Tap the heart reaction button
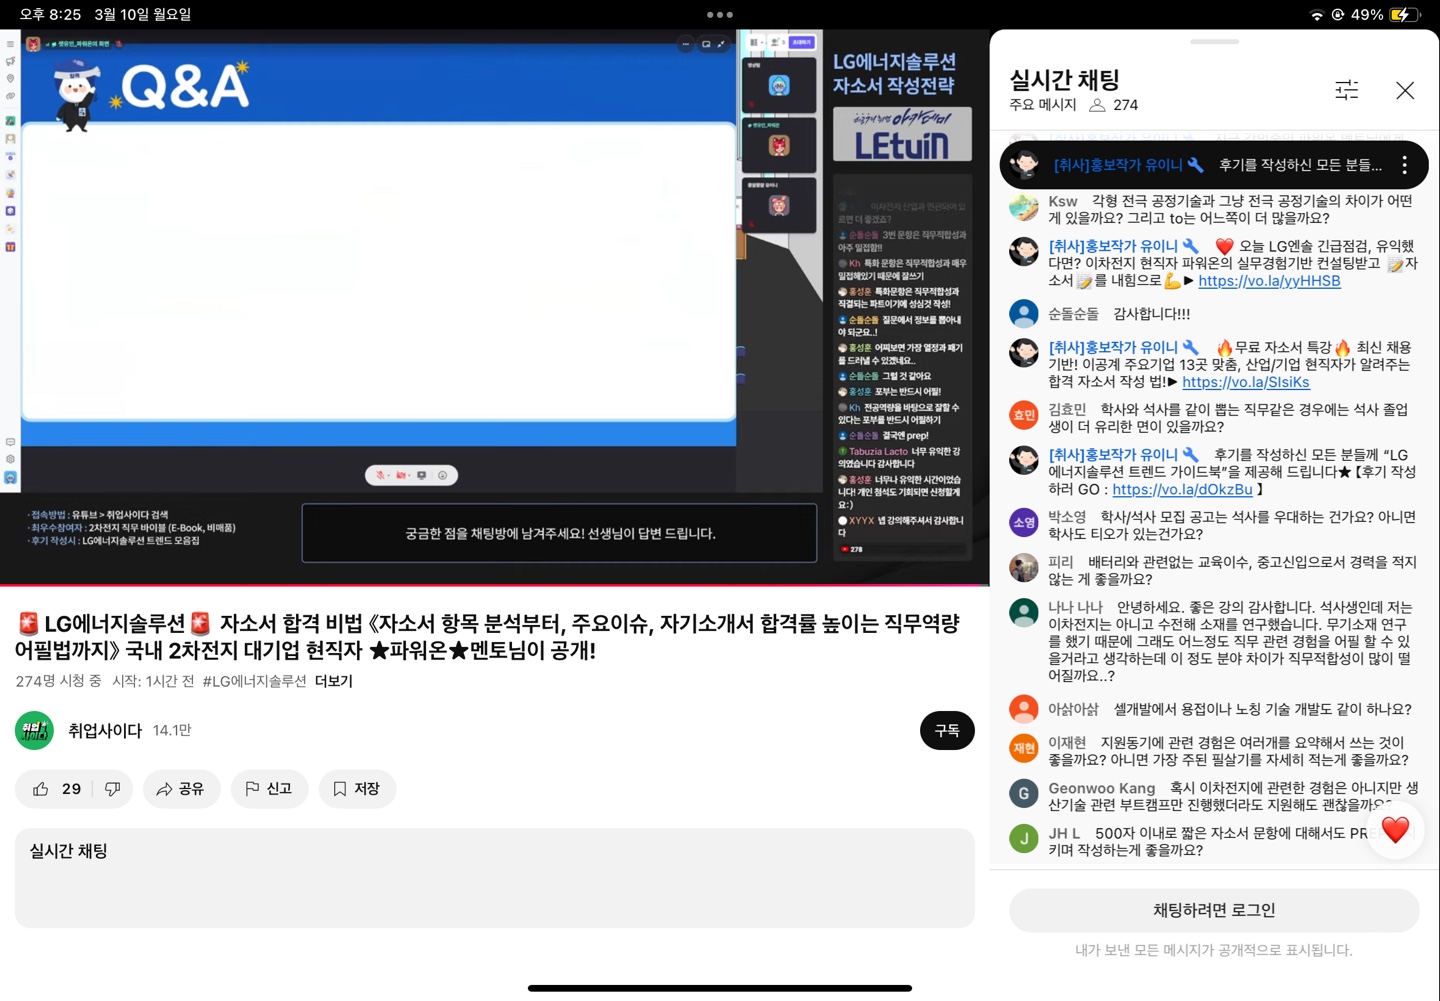The width and height of the screenshot is (1440, 1001). coord(1394,829)
